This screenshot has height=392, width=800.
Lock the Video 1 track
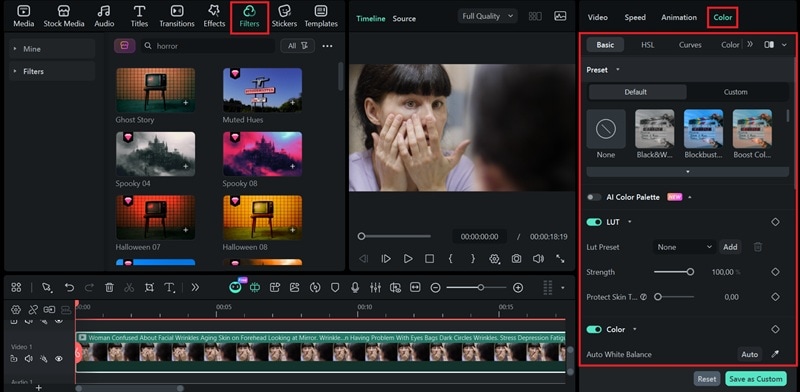[14, 359]
